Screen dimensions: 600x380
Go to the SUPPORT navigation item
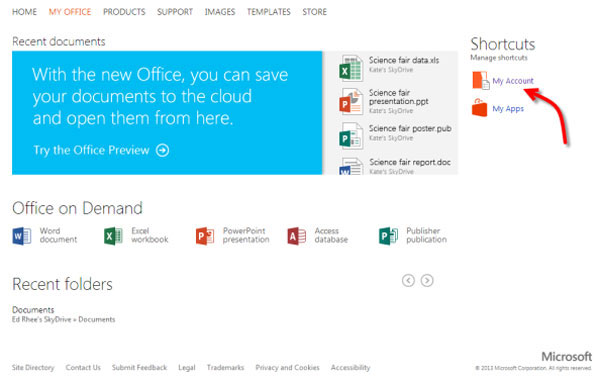pos(175,12)
